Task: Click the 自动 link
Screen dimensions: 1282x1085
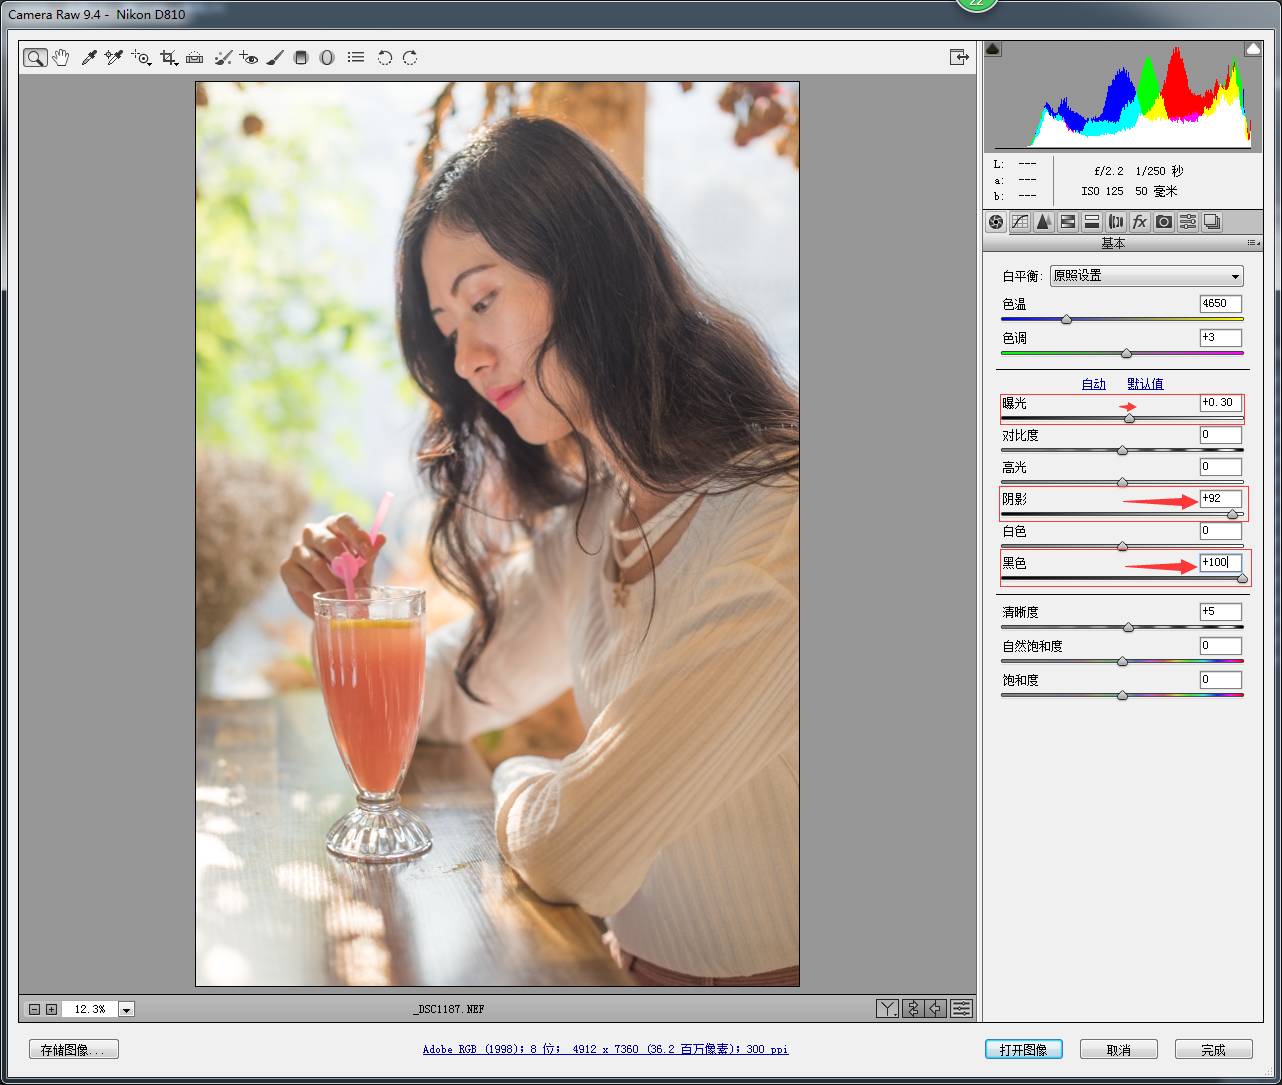Action: (x=1093, y=384)
